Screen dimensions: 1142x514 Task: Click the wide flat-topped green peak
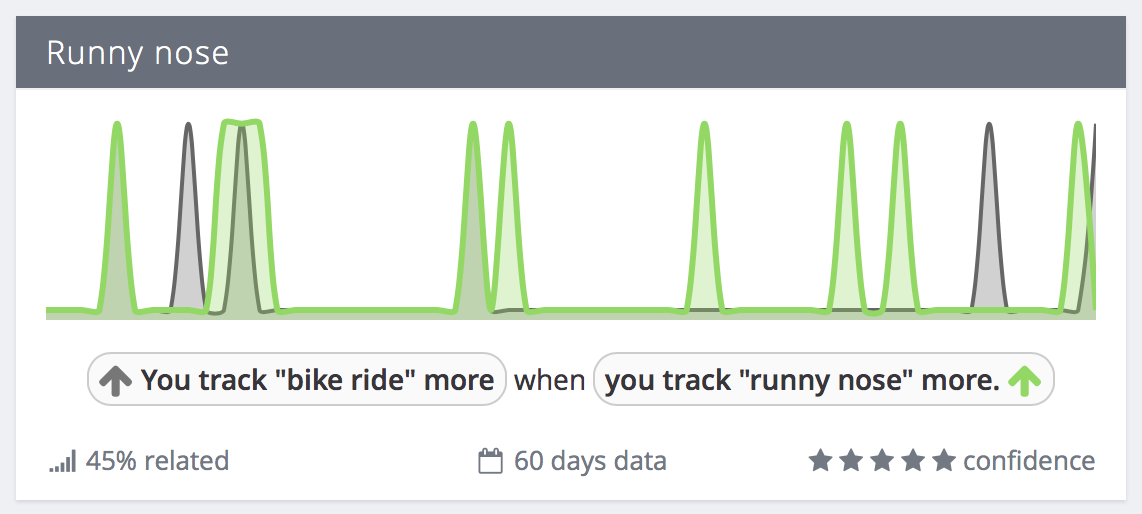click(x=242, y=217)
